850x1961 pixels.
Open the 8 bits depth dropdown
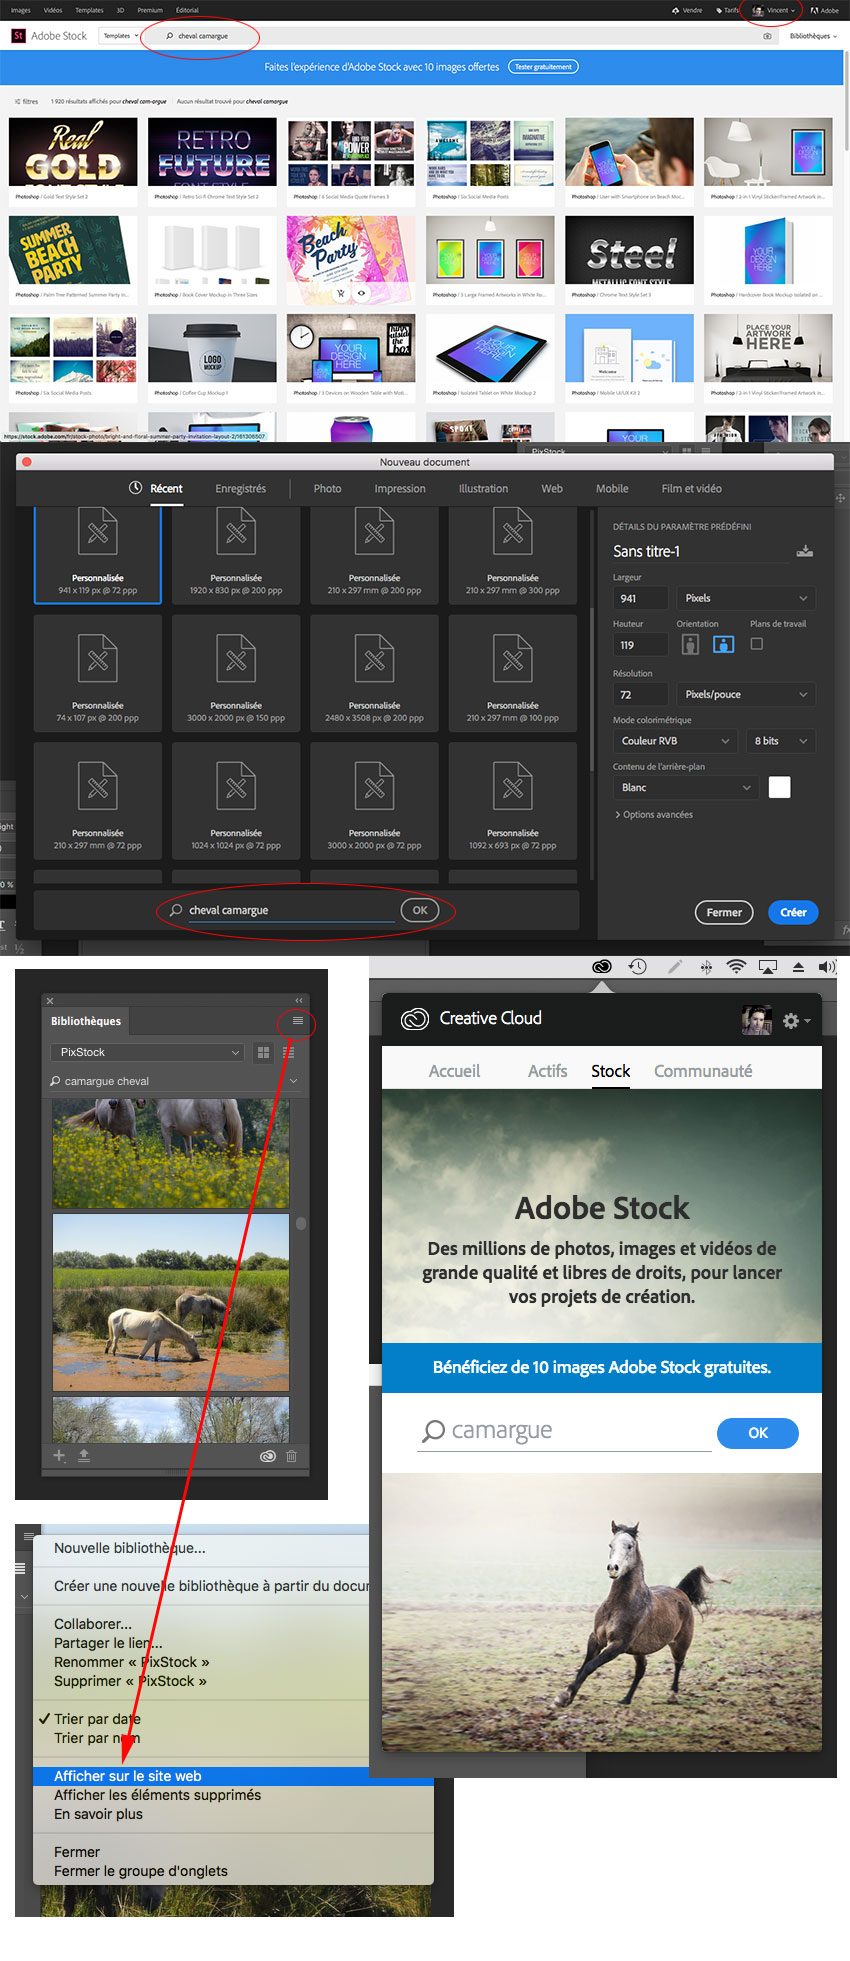[x=780, y=741]
